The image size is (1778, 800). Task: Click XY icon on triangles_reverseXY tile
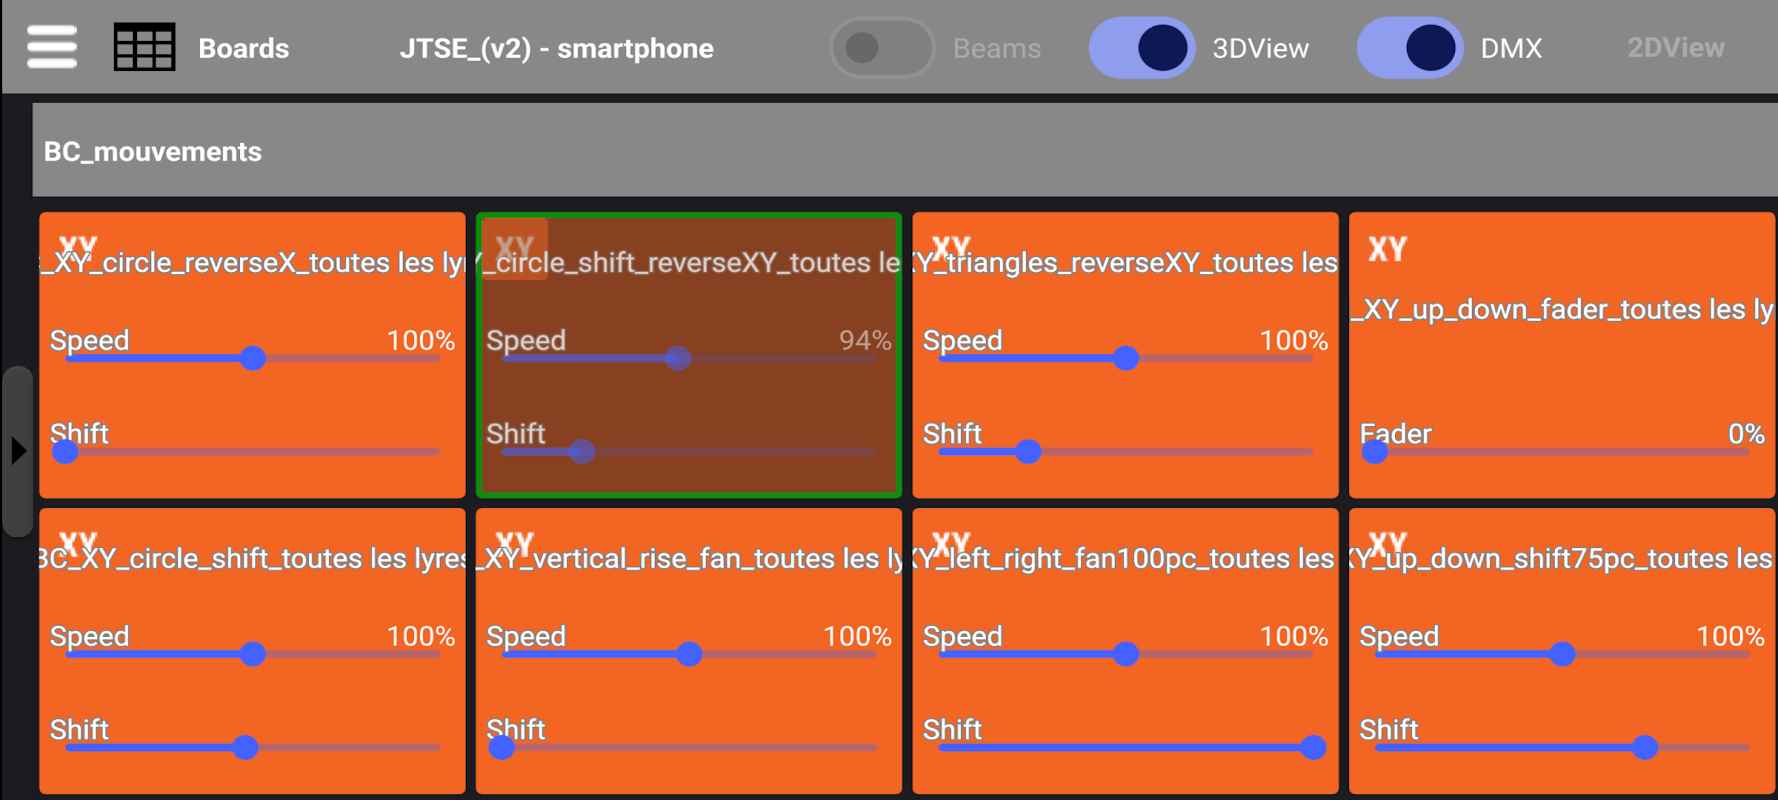950,246
